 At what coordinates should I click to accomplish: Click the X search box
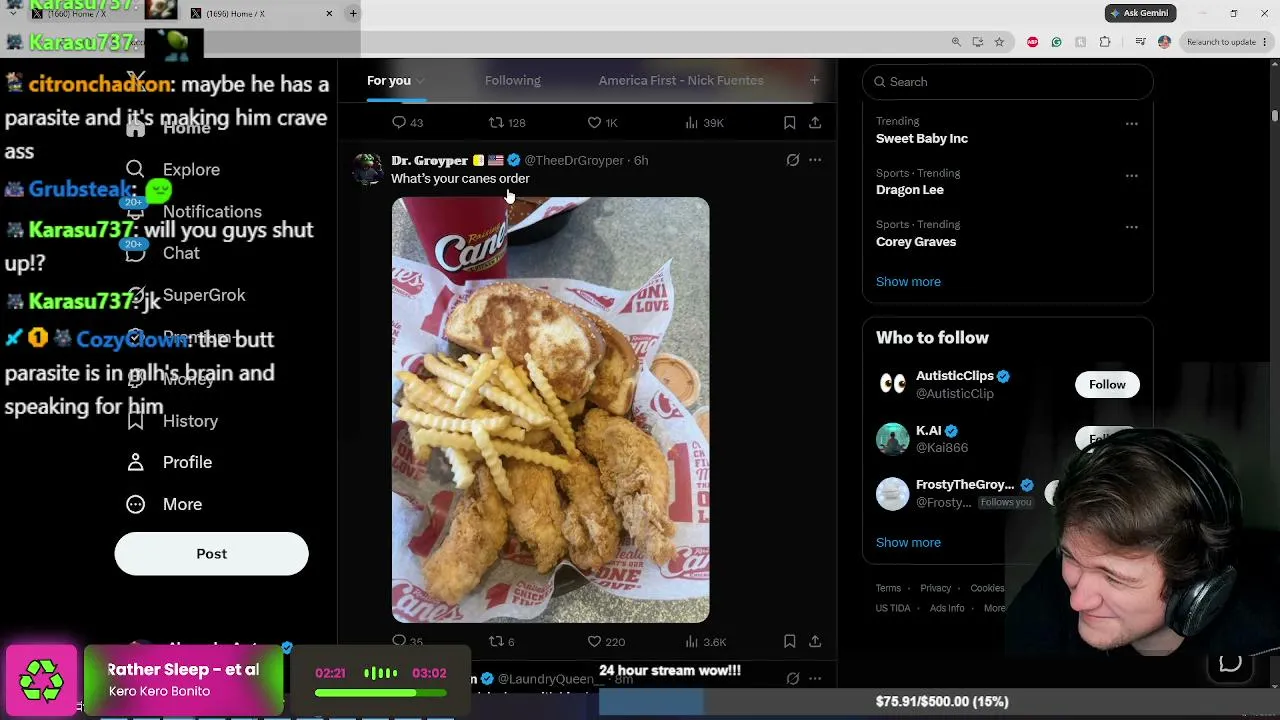click(x=1007, y=82)
